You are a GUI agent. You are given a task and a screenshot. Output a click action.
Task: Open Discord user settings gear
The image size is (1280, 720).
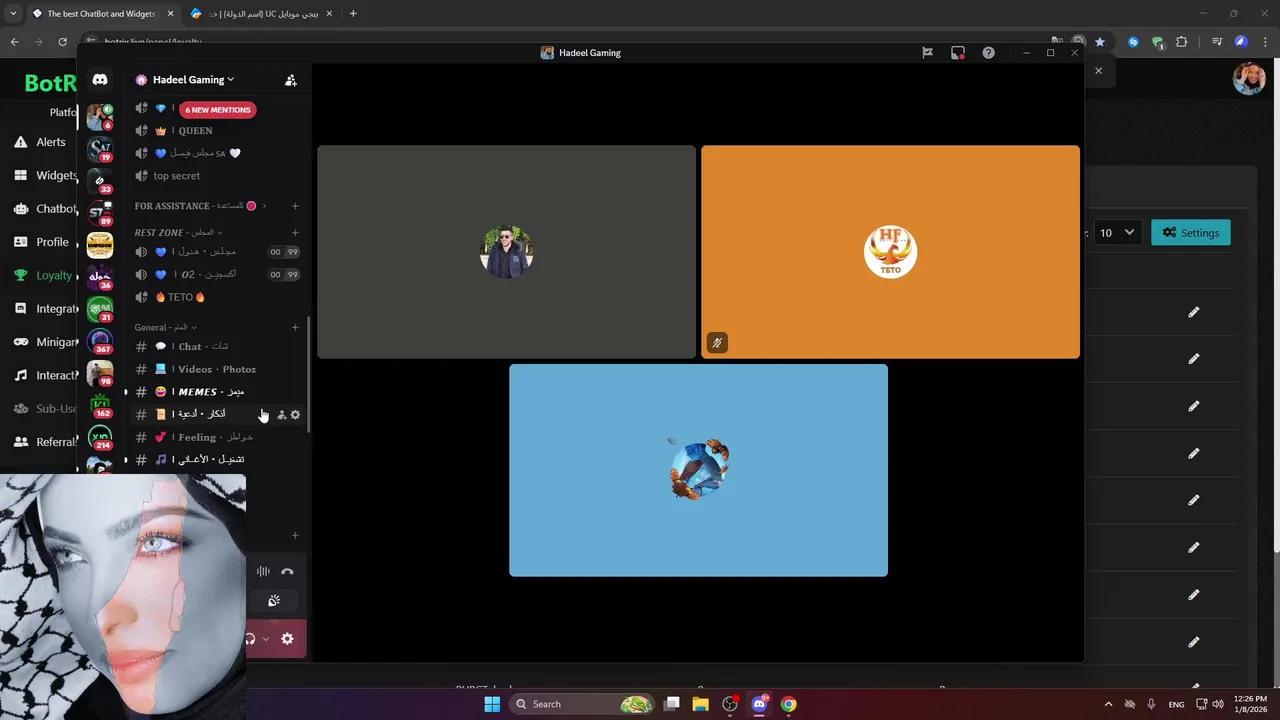[287, 639]
